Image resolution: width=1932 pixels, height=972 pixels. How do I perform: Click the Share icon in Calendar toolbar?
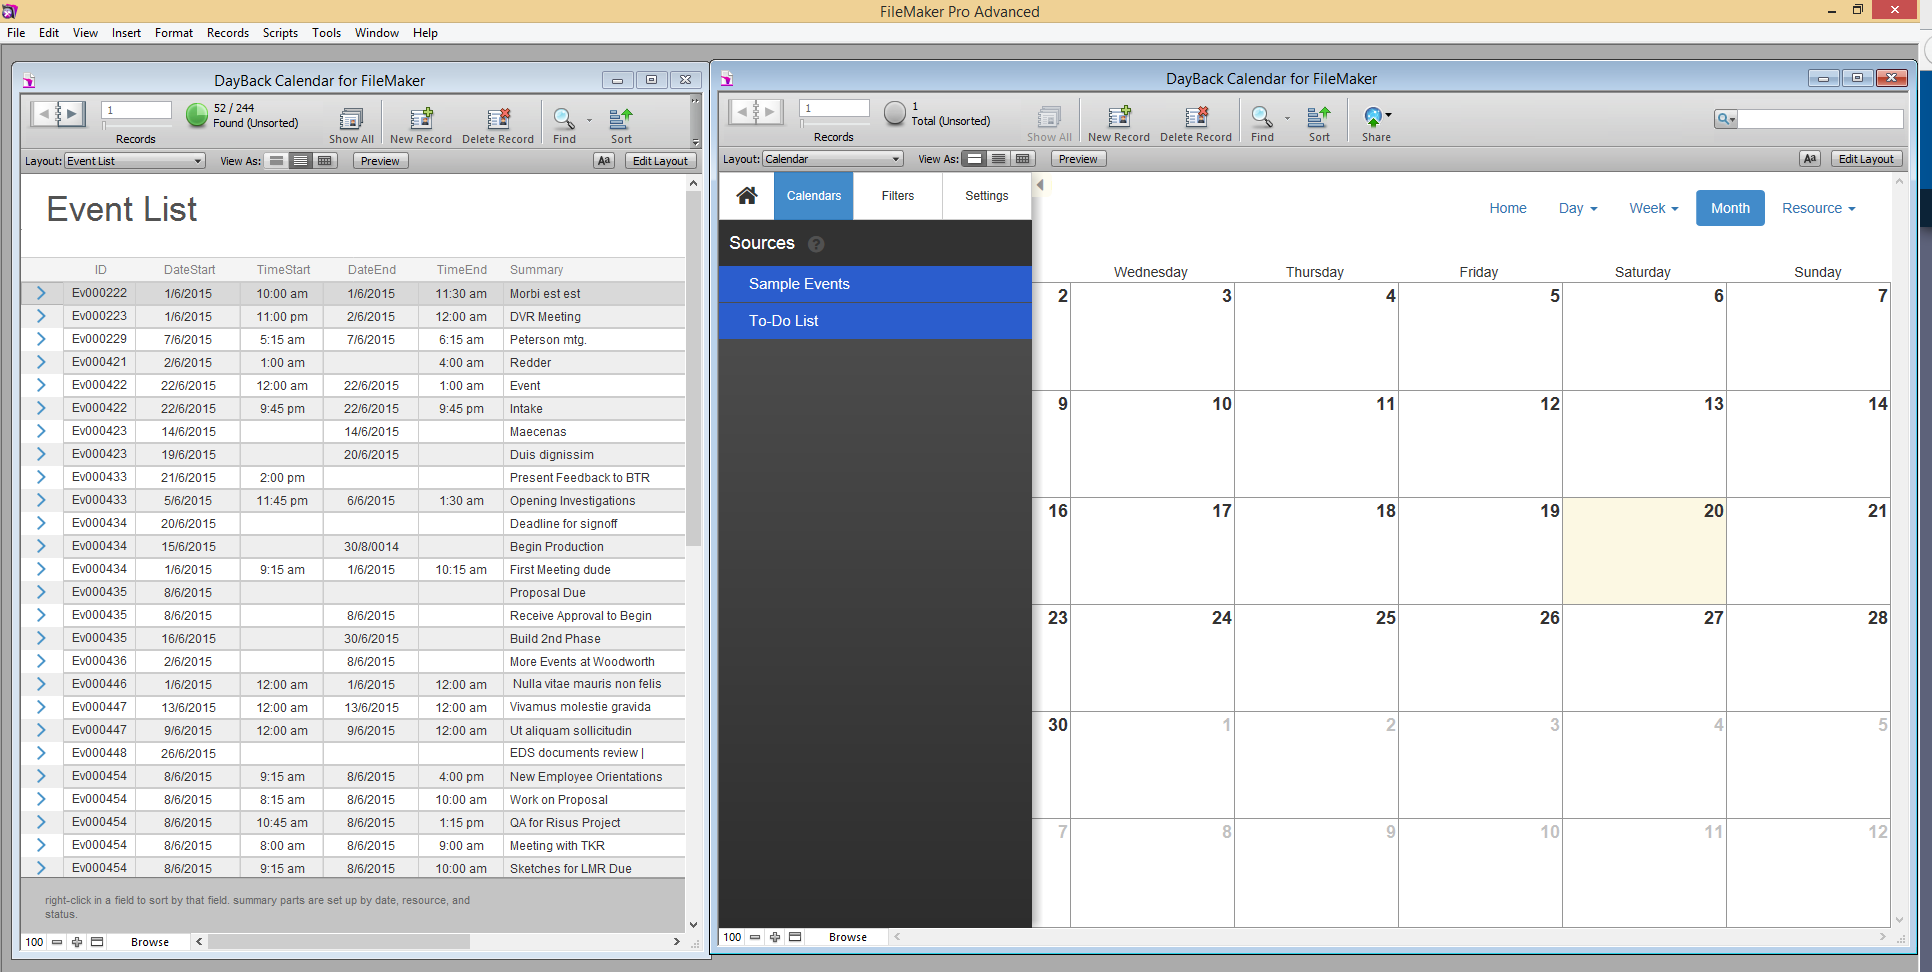point(1373,117)
